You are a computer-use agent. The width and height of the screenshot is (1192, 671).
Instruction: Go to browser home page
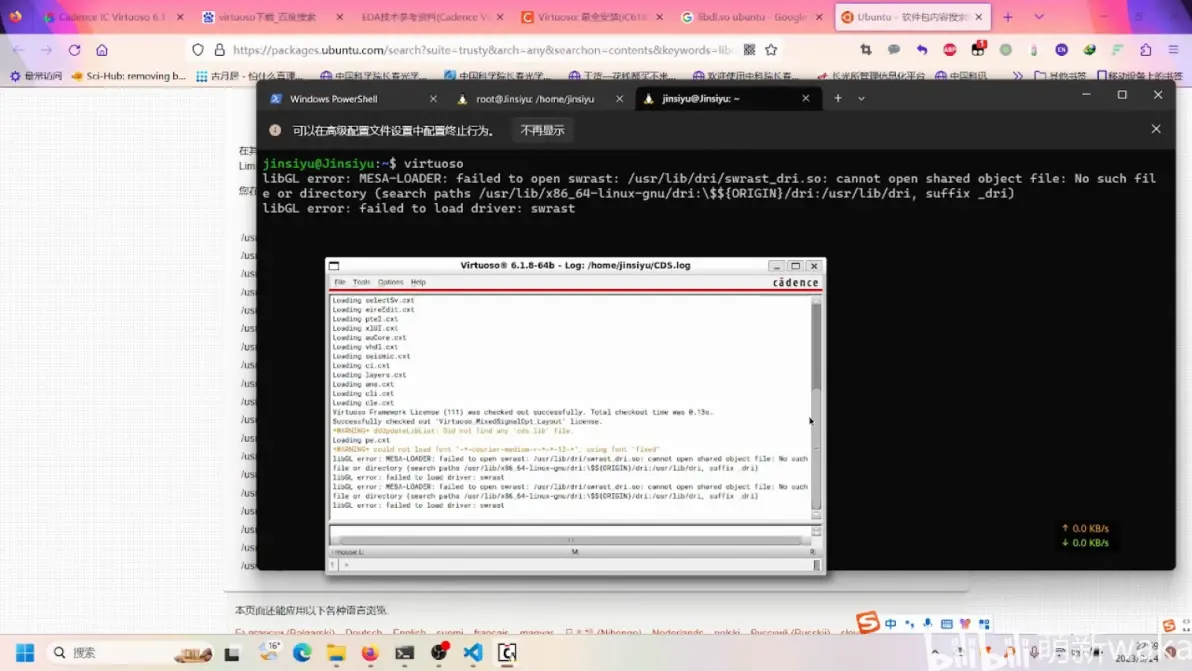pos(102,50)
